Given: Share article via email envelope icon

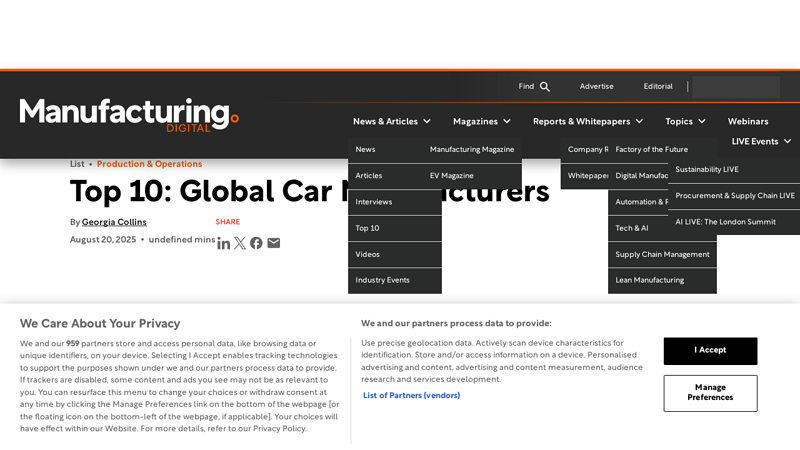Looking at the screenshot, I should pos(273,243).
